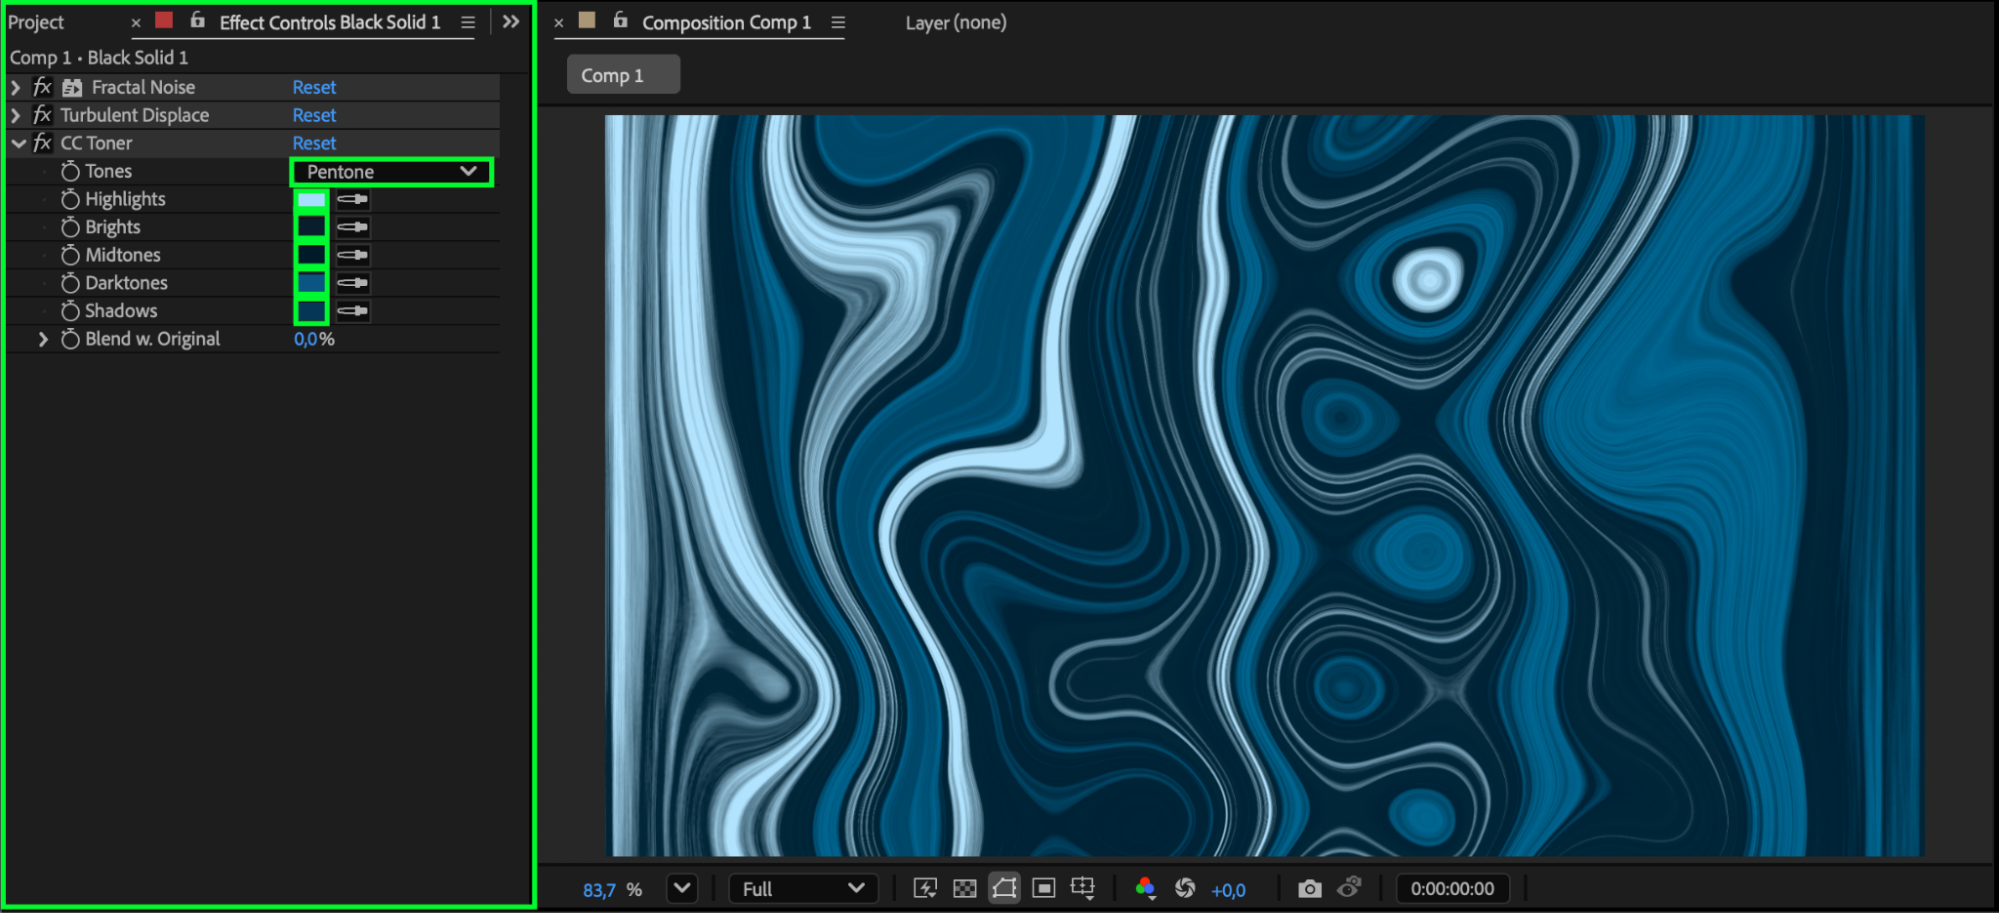Close the Composition panel
Image resolution: width=1999 pixels, height=913 pixels.
559,22
